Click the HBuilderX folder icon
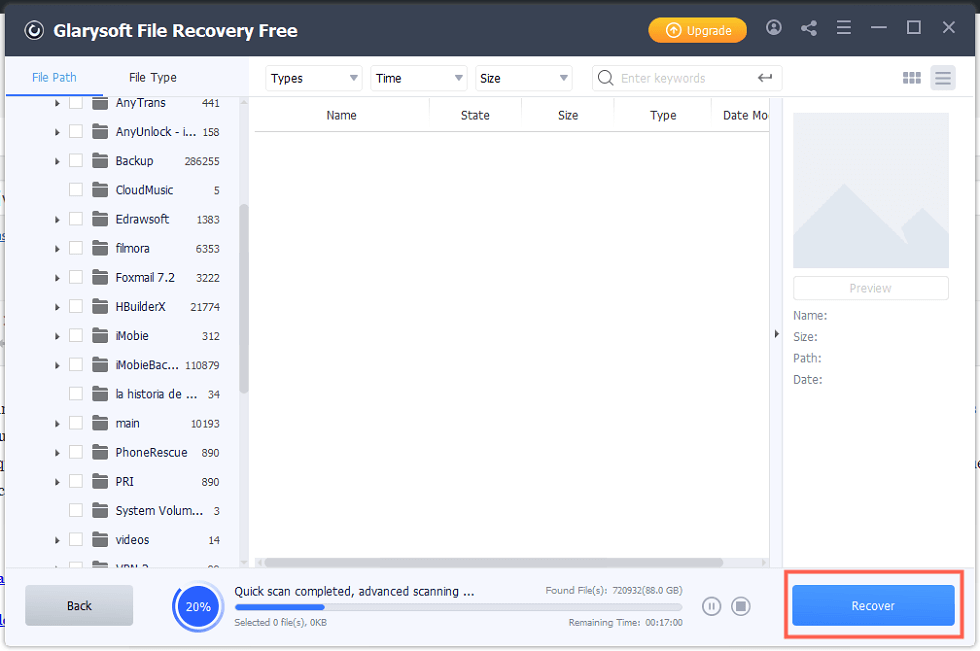This screenshot has width=980, height=651. pyautogui.click(x=100, y=307)
